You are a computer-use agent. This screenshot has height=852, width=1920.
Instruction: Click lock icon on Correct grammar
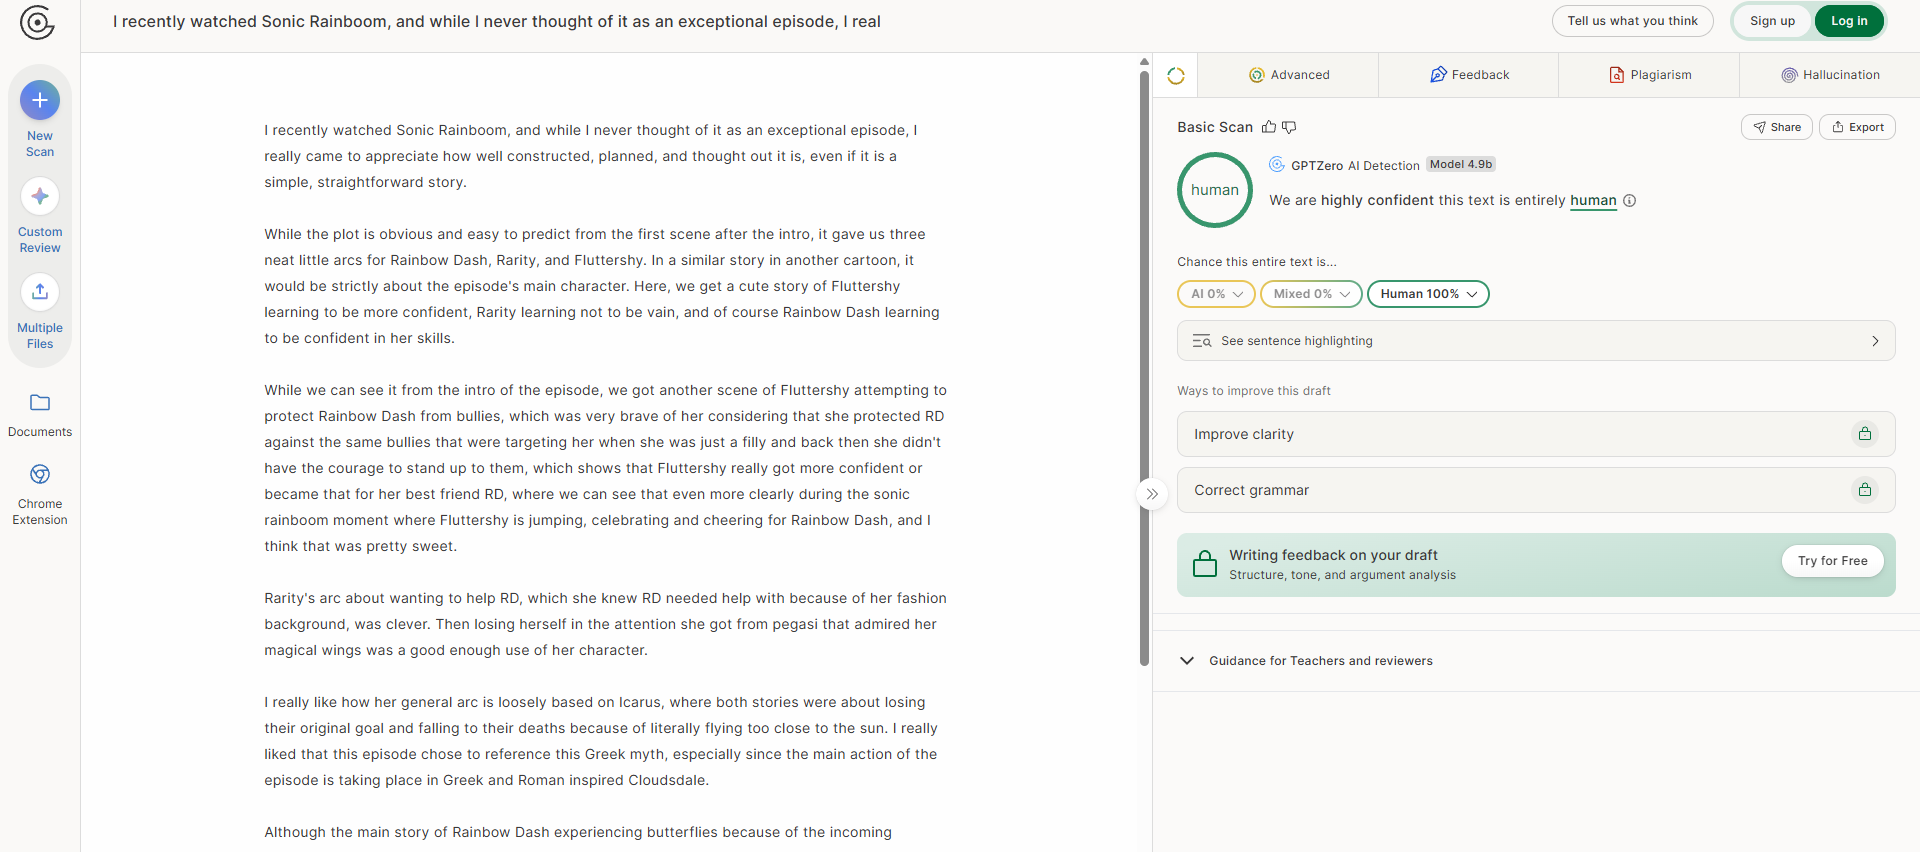[1865, 490]
